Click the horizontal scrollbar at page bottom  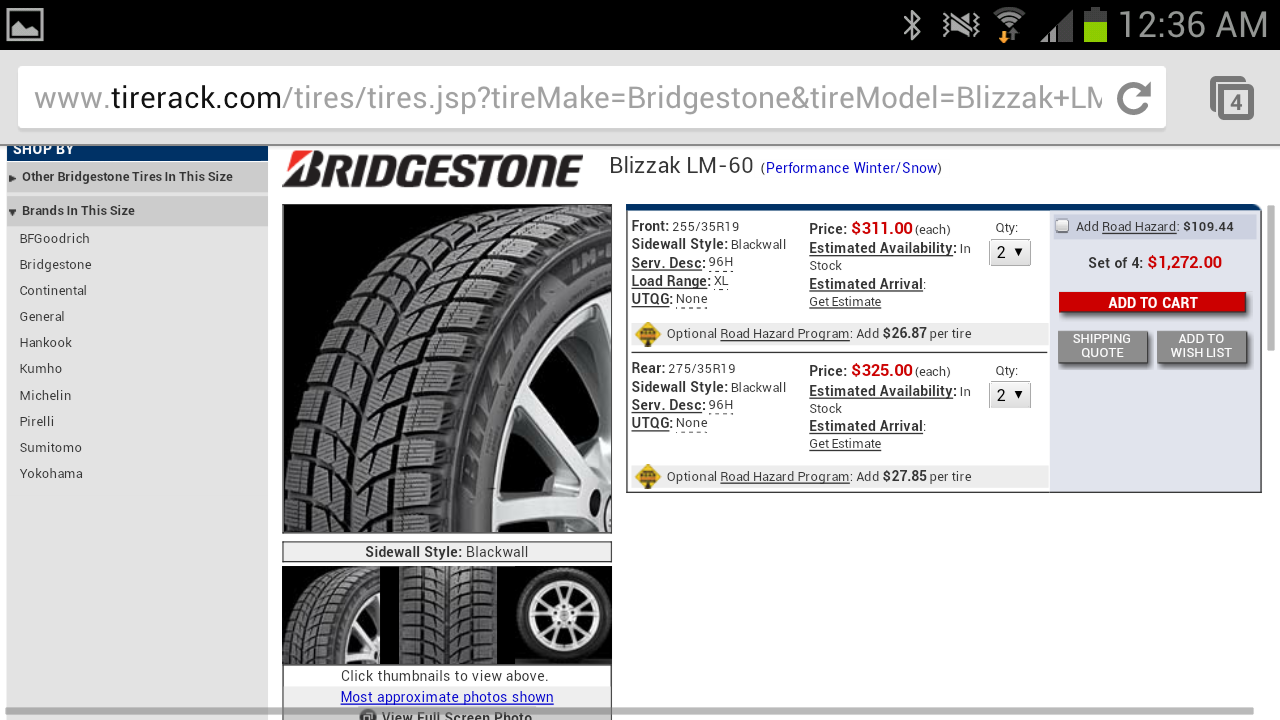tap(629, 711)
